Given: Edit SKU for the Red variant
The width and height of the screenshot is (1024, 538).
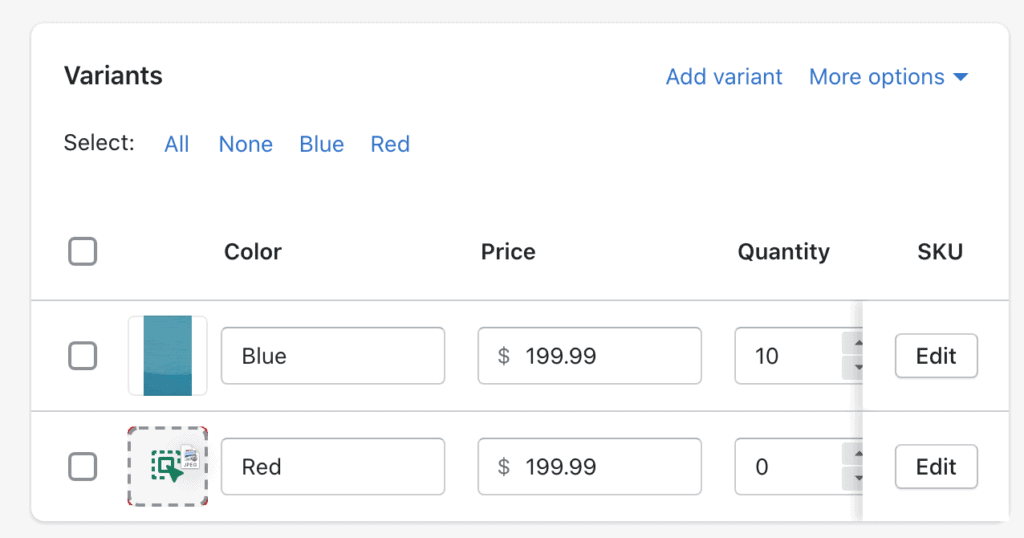Looking at the screenshot, I should pos(936,467).
